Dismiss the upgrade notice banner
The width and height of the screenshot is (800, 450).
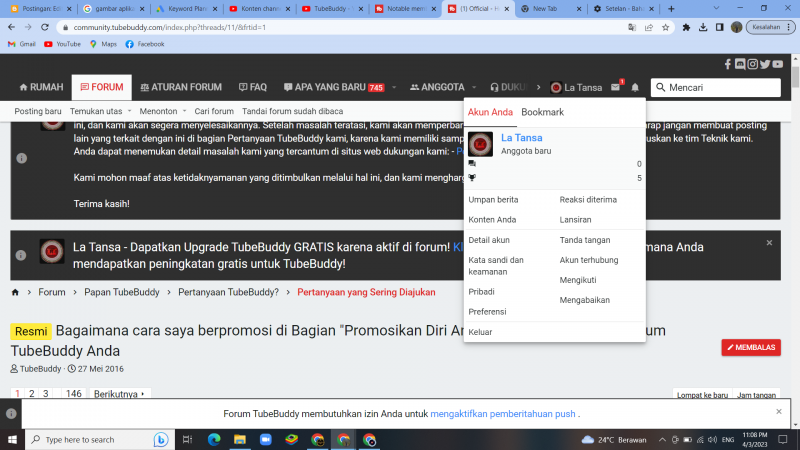[769, 243]
